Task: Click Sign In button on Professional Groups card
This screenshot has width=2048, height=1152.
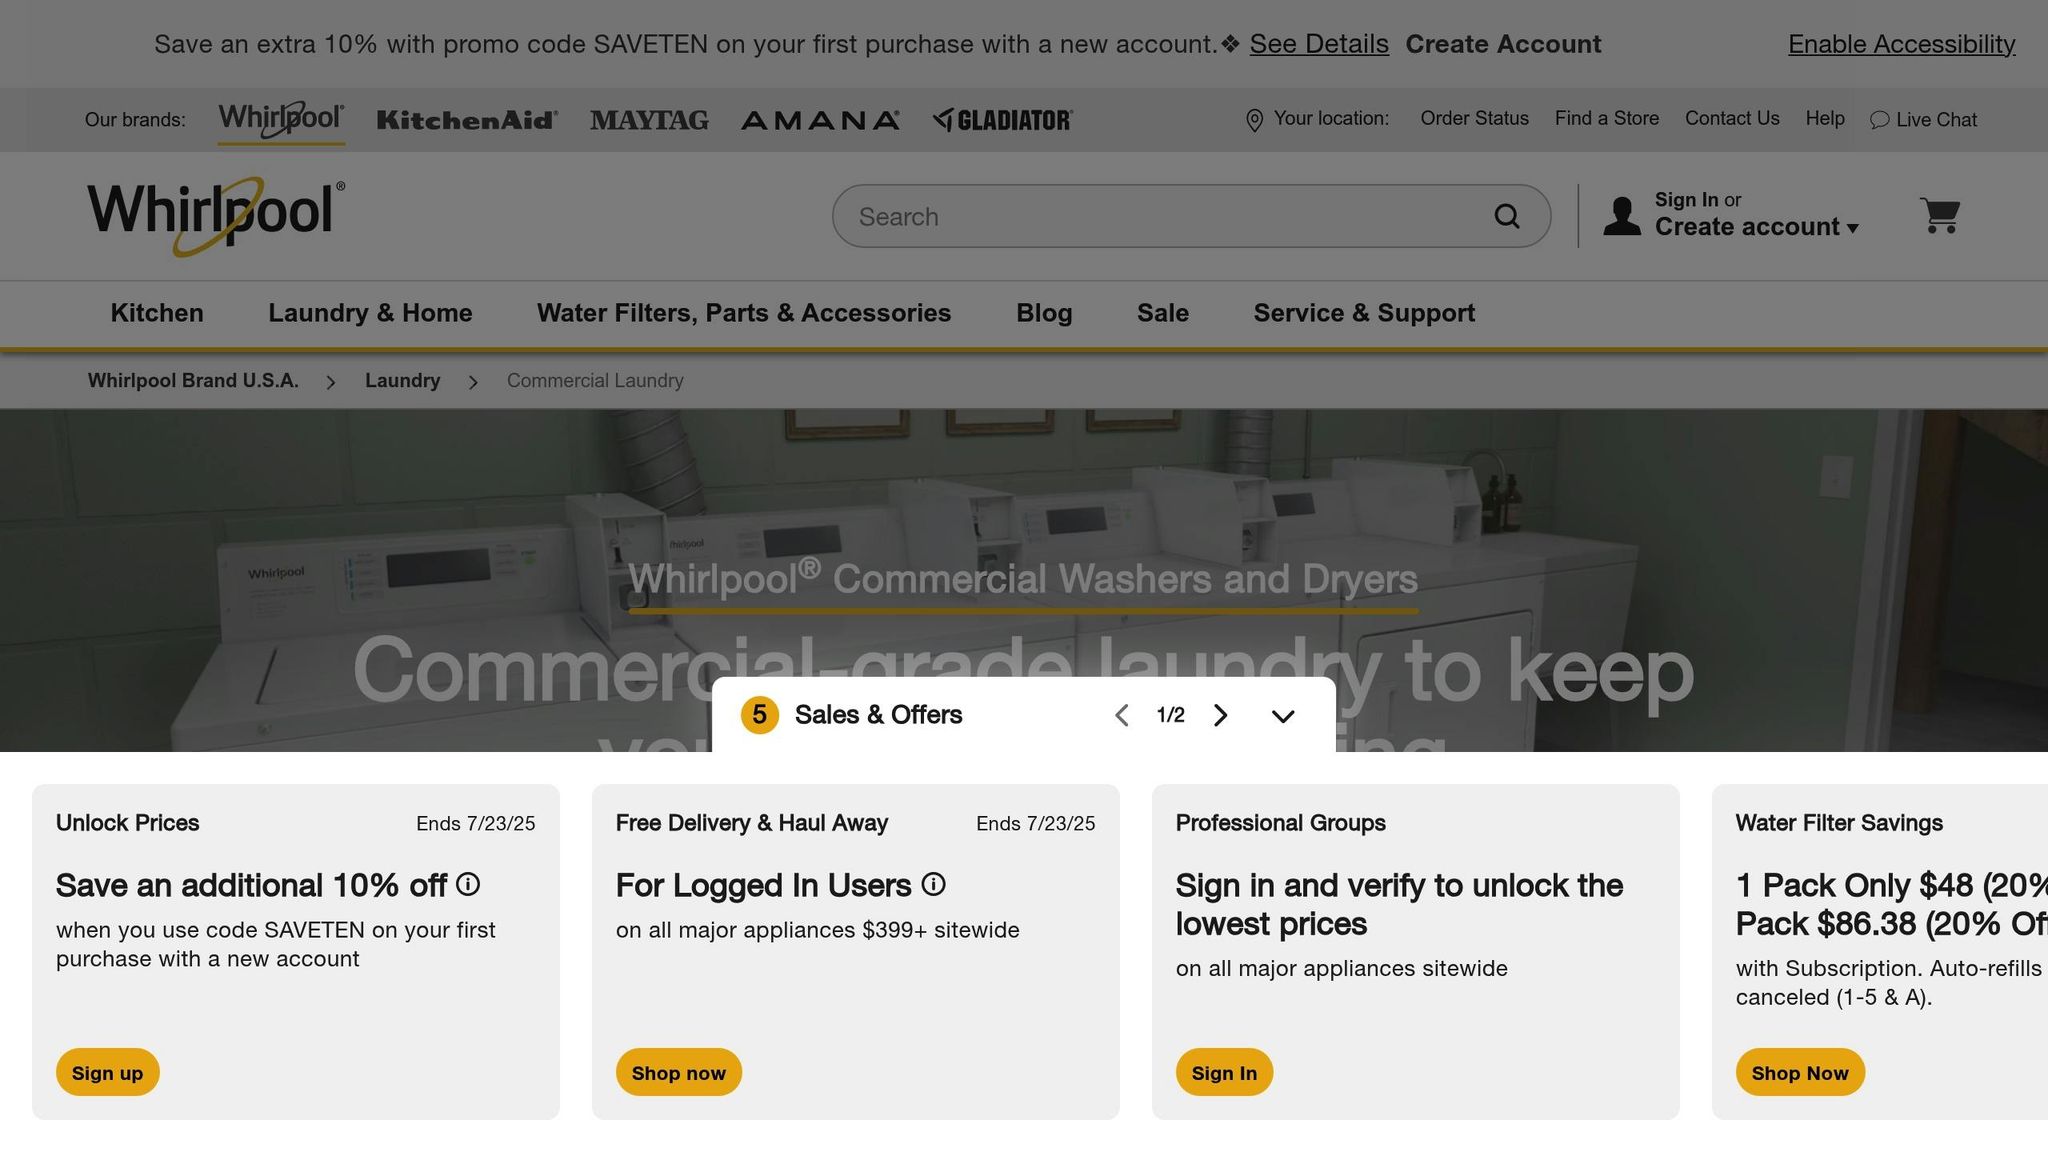Action: (x=1224, y=1072)
